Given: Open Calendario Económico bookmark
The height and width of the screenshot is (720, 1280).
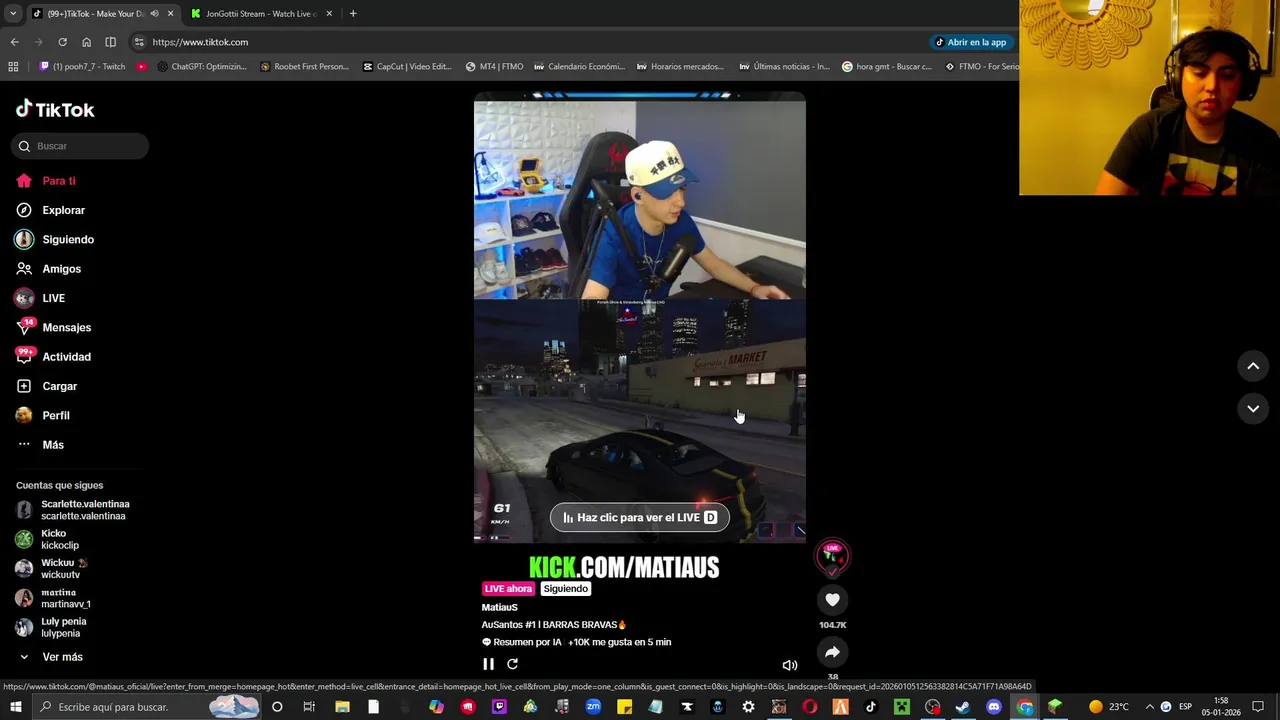Looking at the screenshot, I should [580, 67].
